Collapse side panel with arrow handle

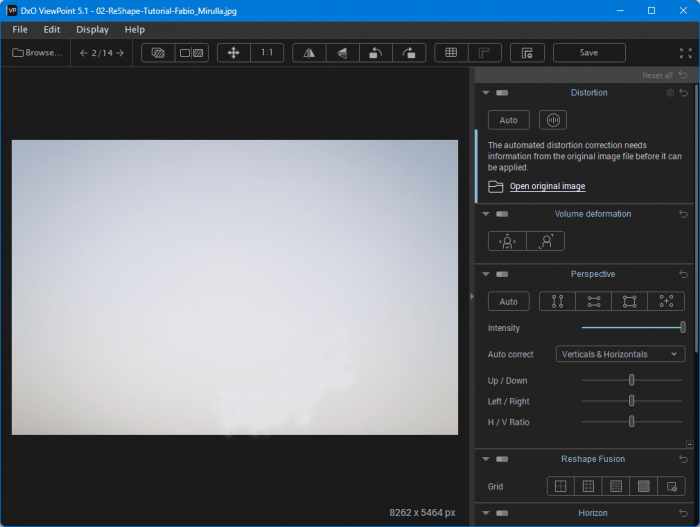point(472,296)
